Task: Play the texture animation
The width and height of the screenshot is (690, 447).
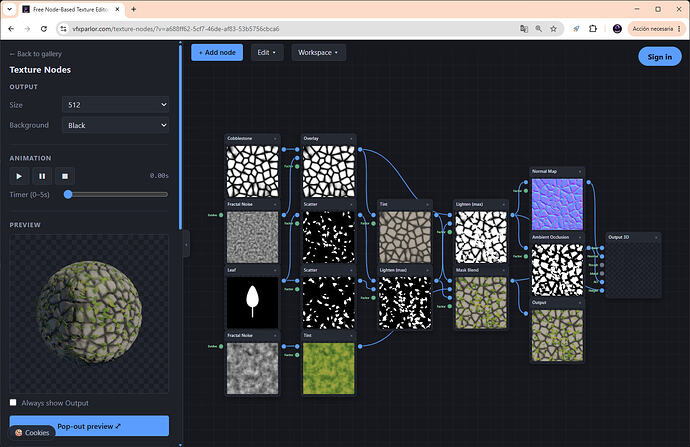Action: [x=19, y=176]
